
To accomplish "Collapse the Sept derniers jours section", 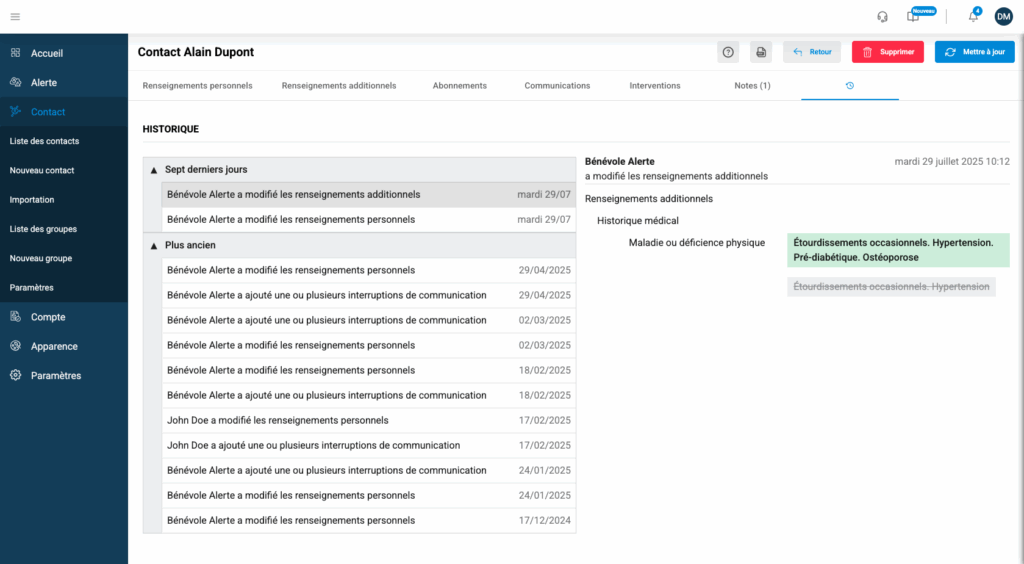I will pos(153,170).
